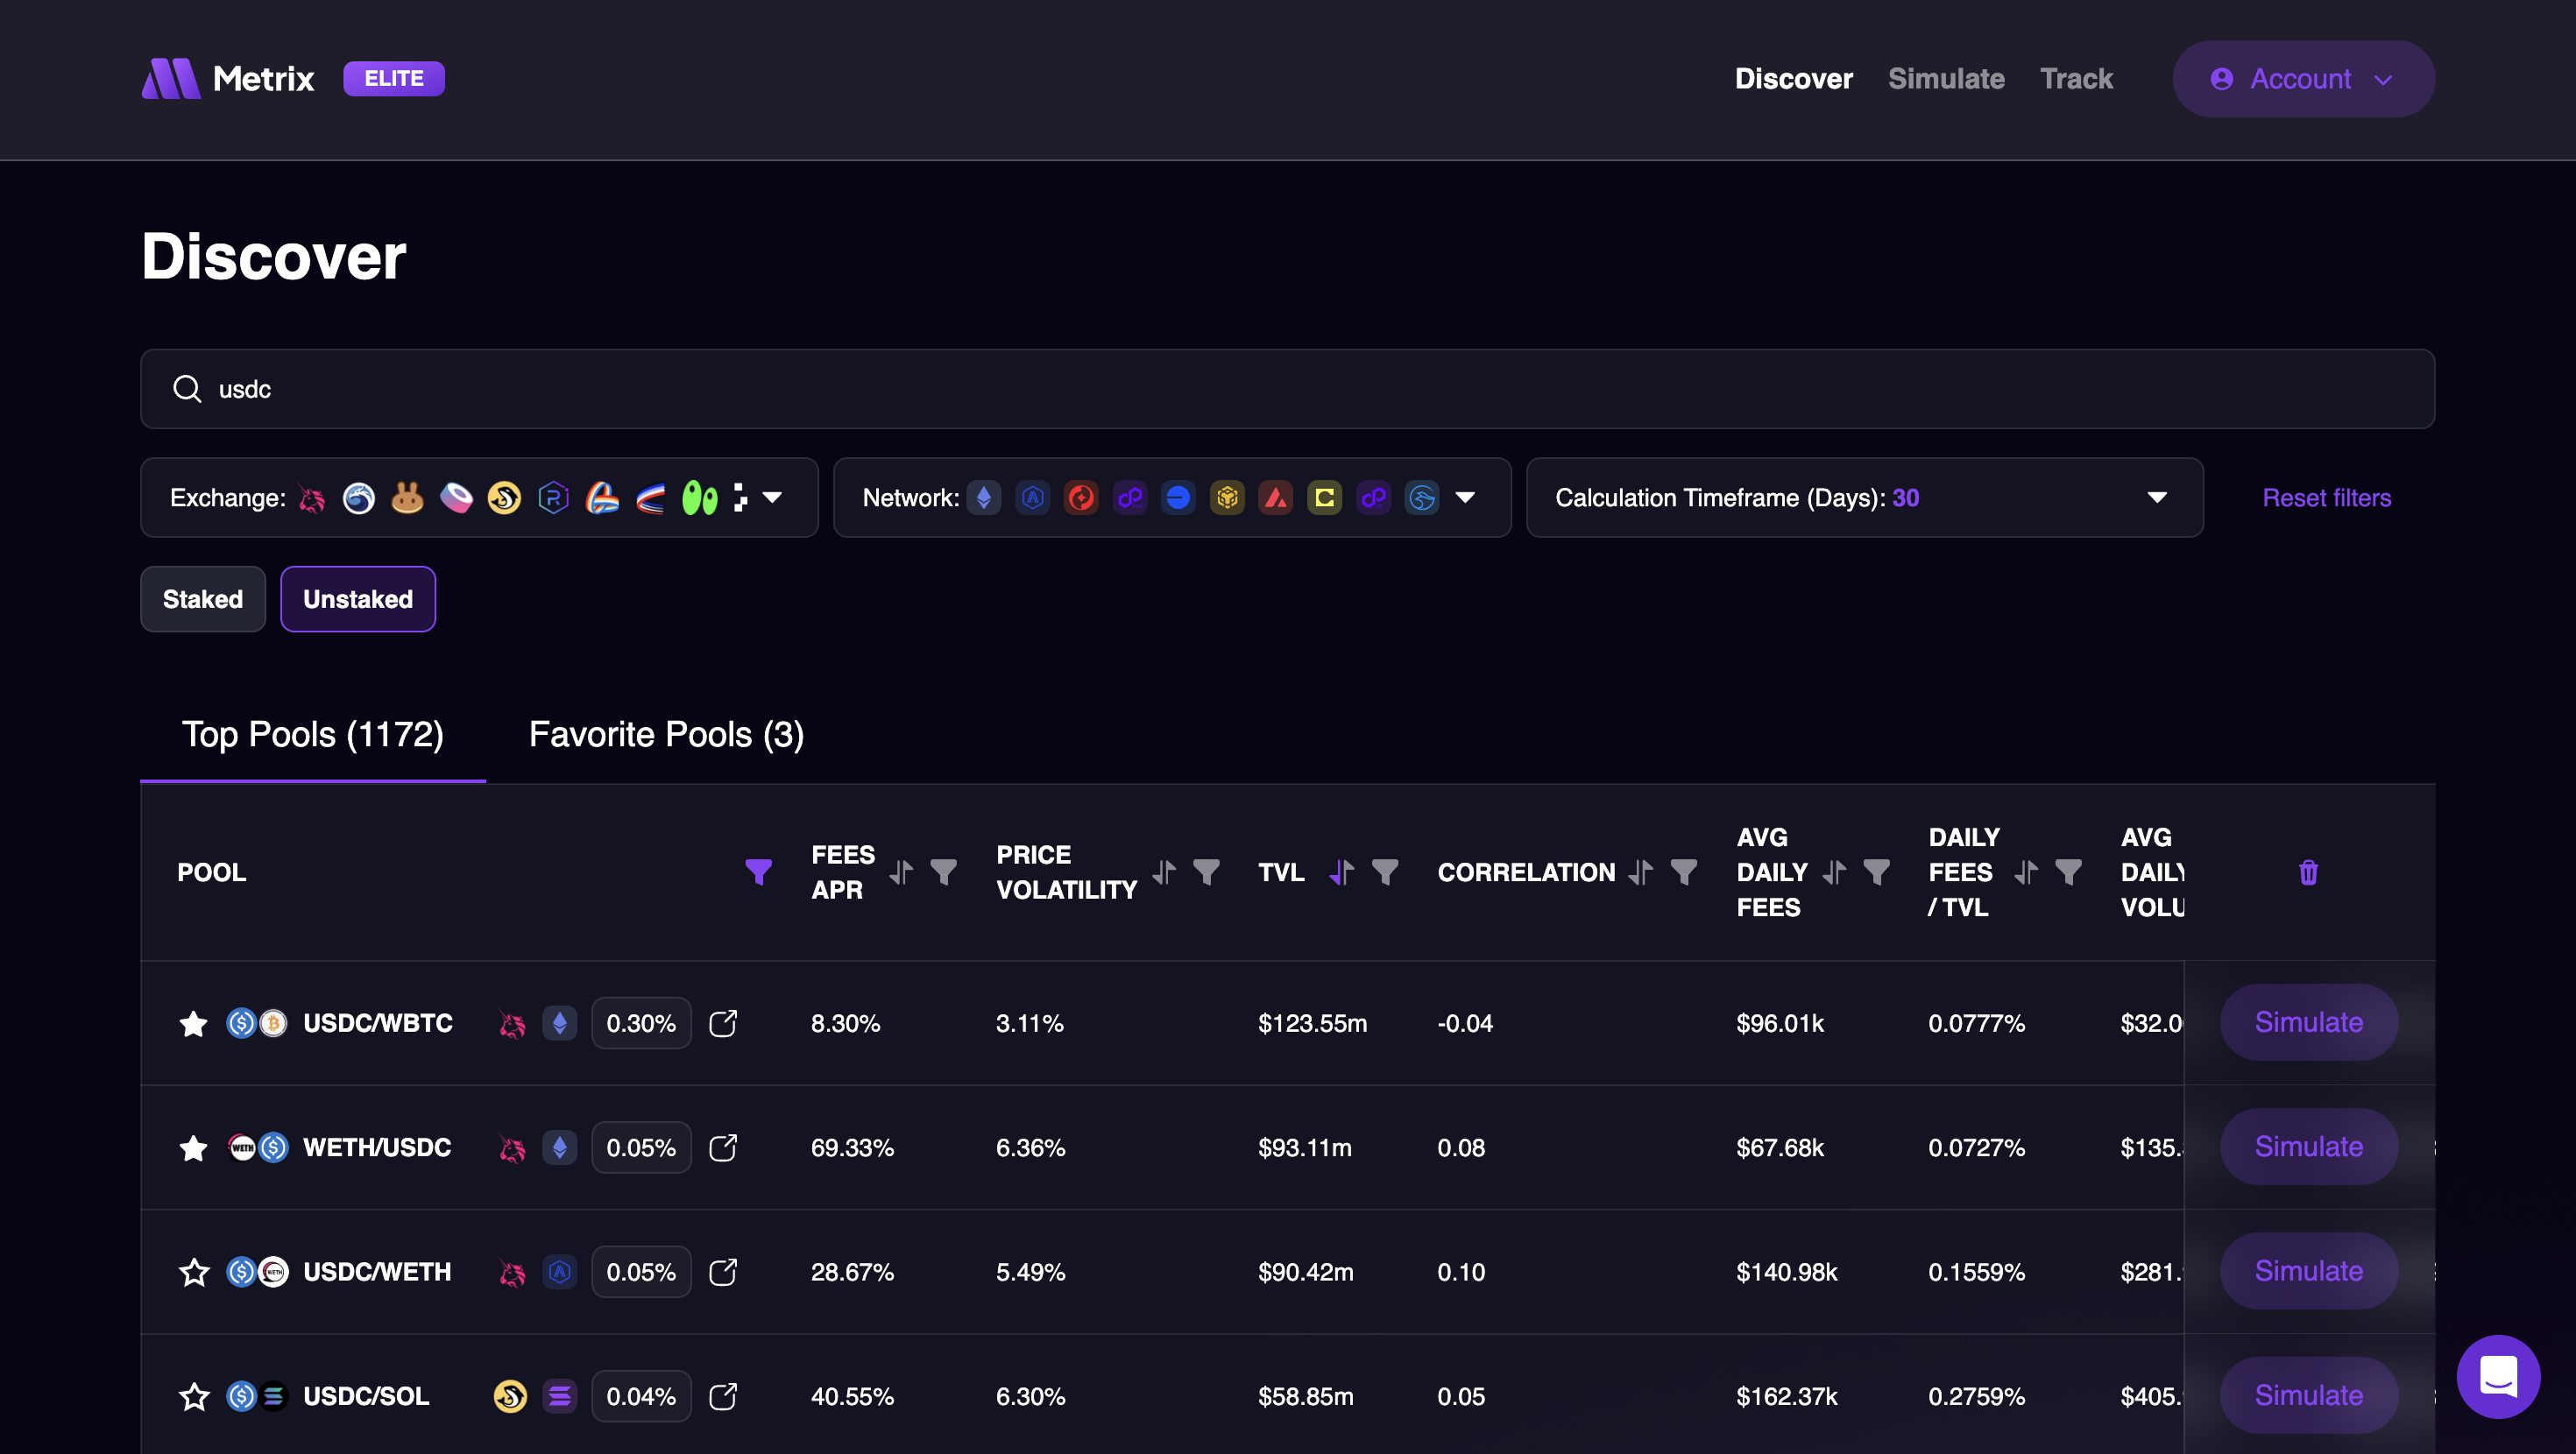The height and width of the screenshot is (1454, 2576).
Task: Filter by the Orca exchange icon
Action: click(505, 497)
